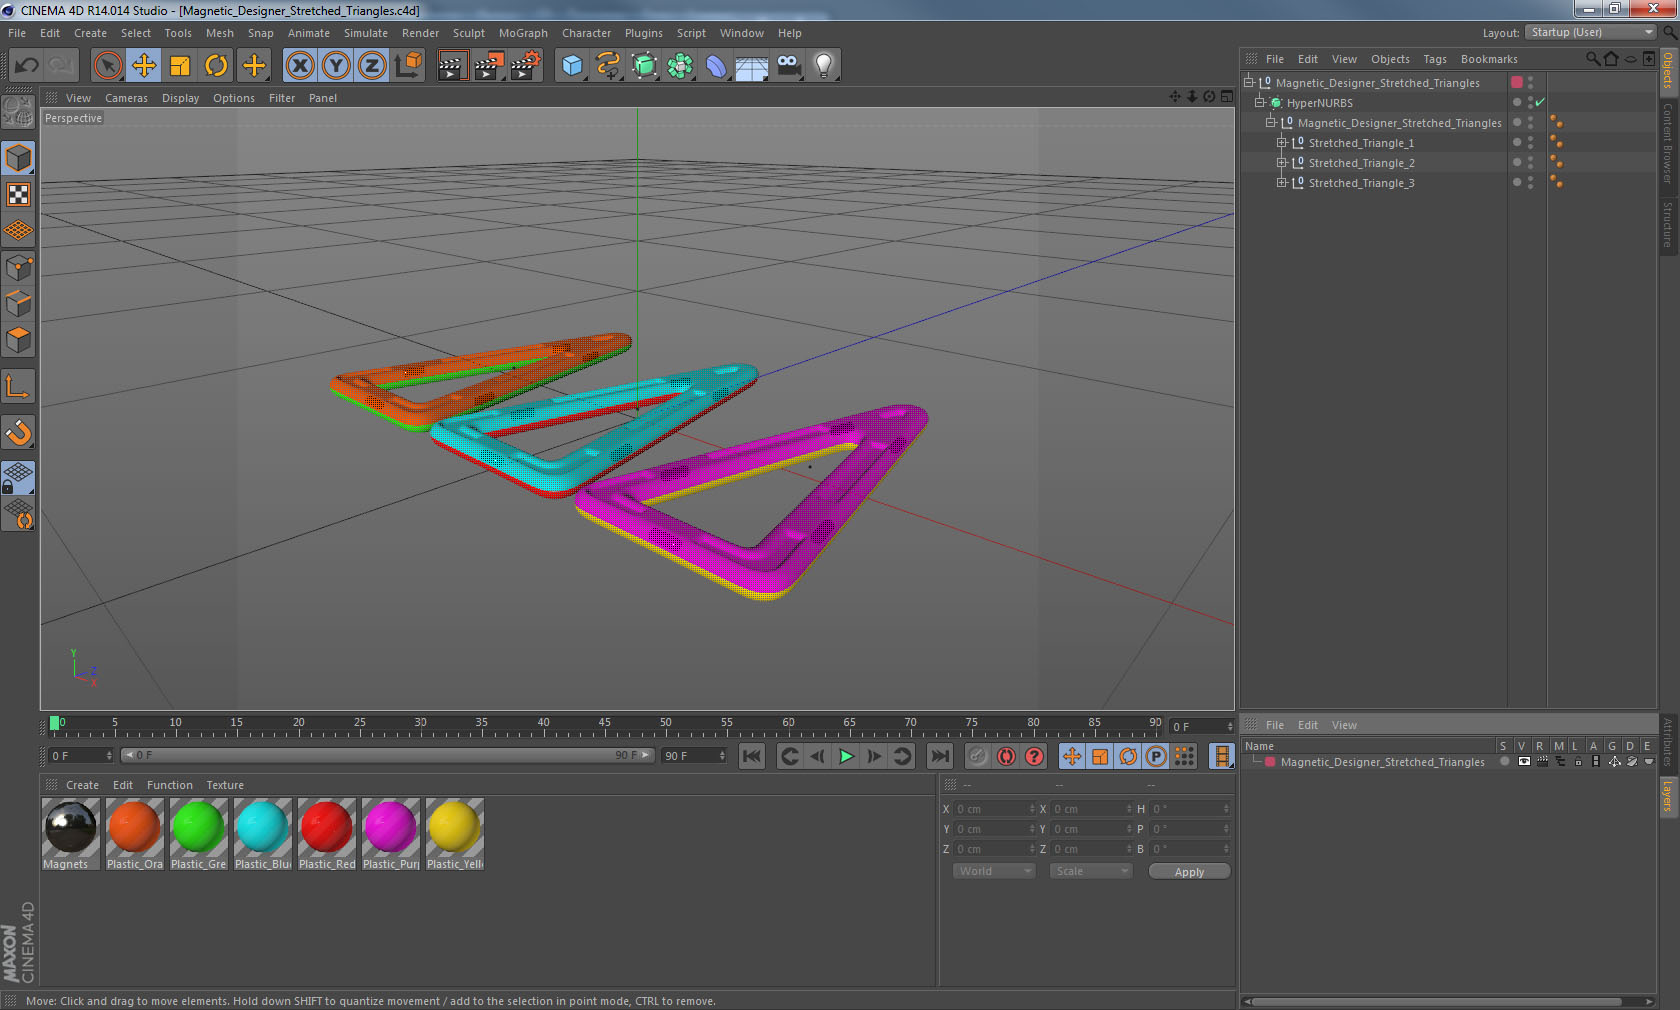
Task: Add a Light object
Action: pos(824,66)
